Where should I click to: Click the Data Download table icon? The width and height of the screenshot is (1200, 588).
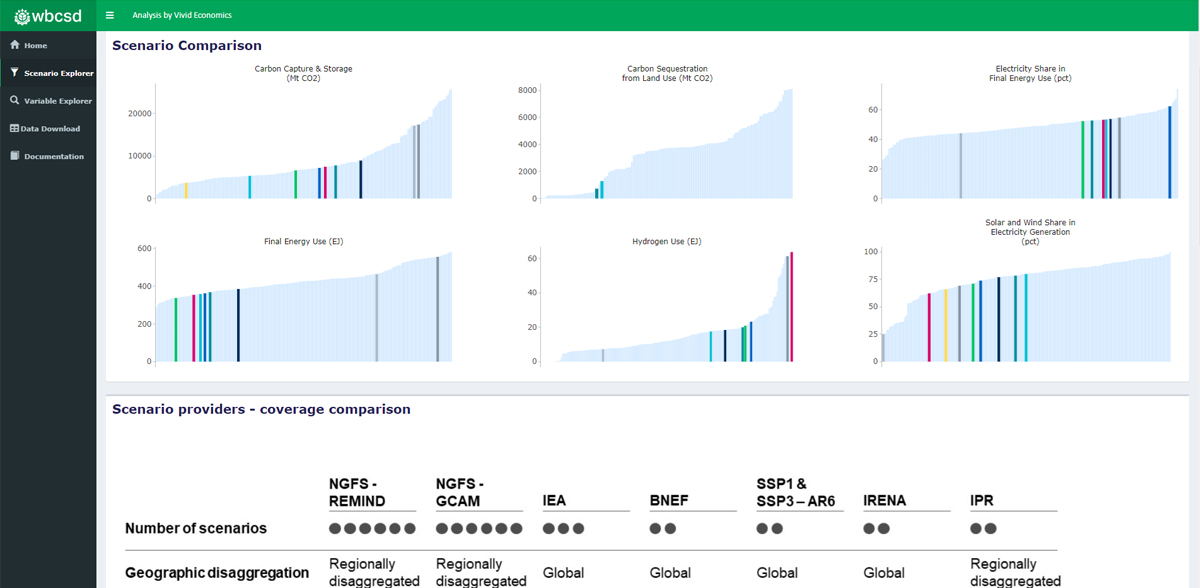tap(15, 128)
